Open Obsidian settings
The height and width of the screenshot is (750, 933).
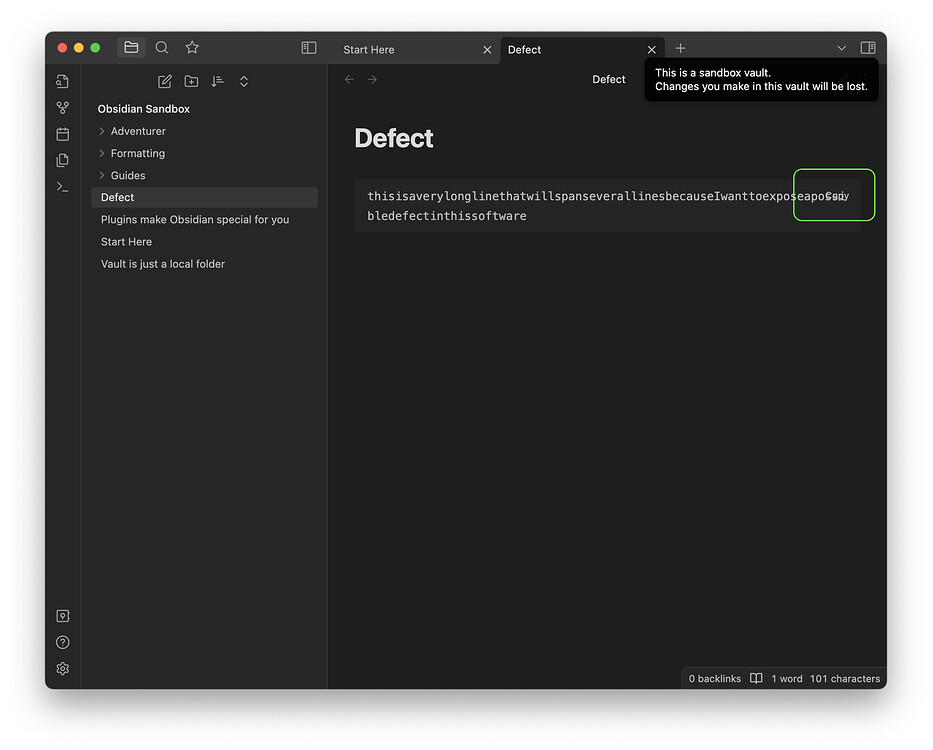click(62, 668)
